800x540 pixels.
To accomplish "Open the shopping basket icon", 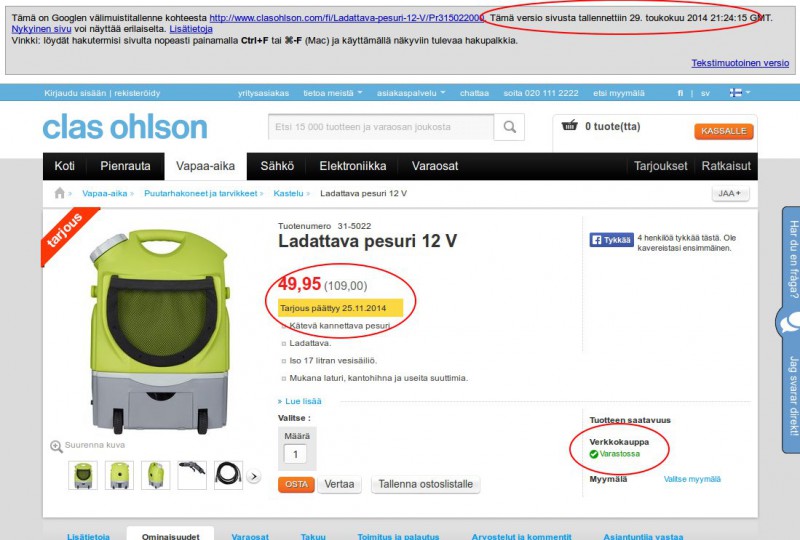I will (569, 125).
